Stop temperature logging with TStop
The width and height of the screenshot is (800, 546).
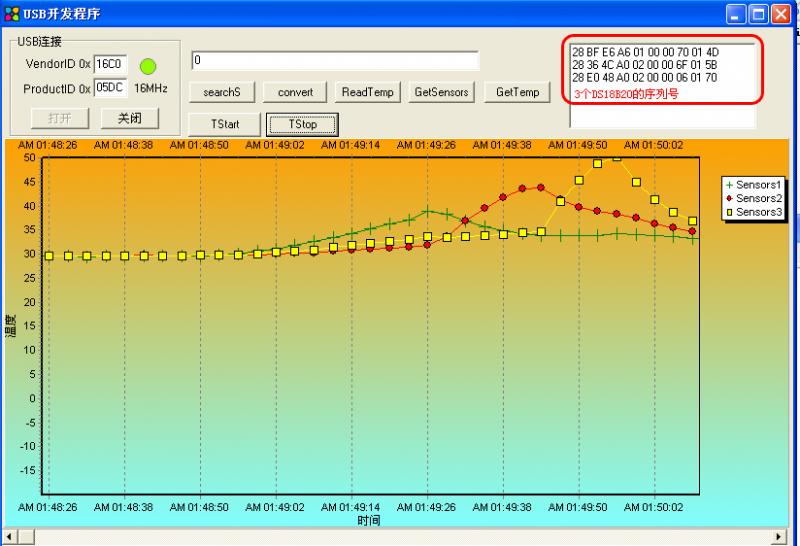coord(302,124)
